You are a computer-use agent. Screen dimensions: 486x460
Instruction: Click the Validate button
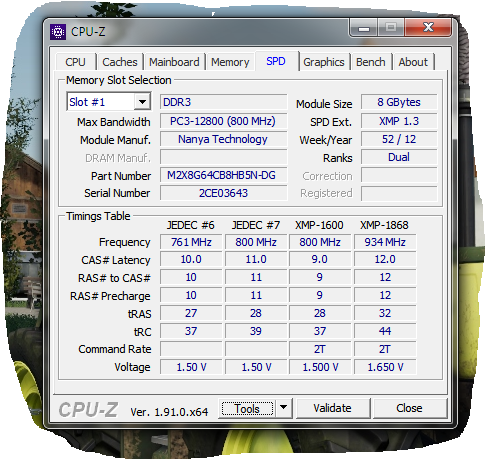[x=332, y=408]
